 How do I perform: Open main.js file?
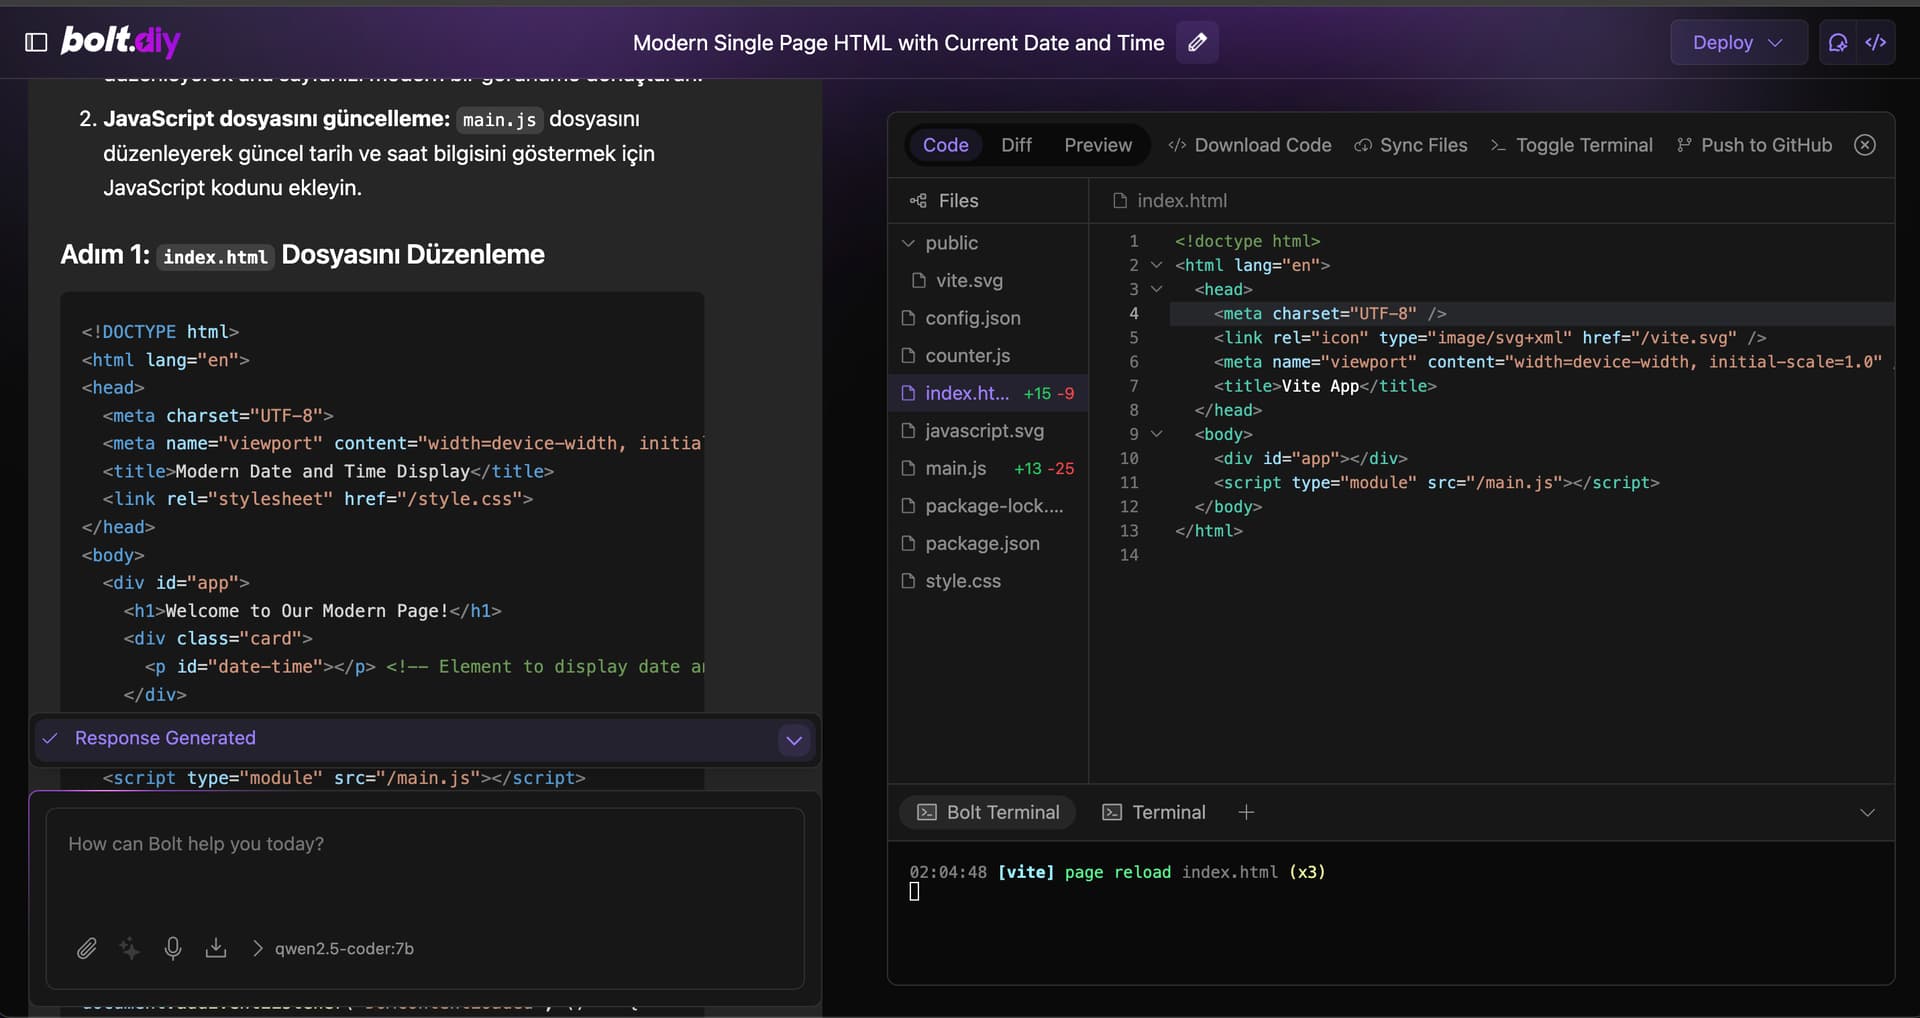(988, 468)
